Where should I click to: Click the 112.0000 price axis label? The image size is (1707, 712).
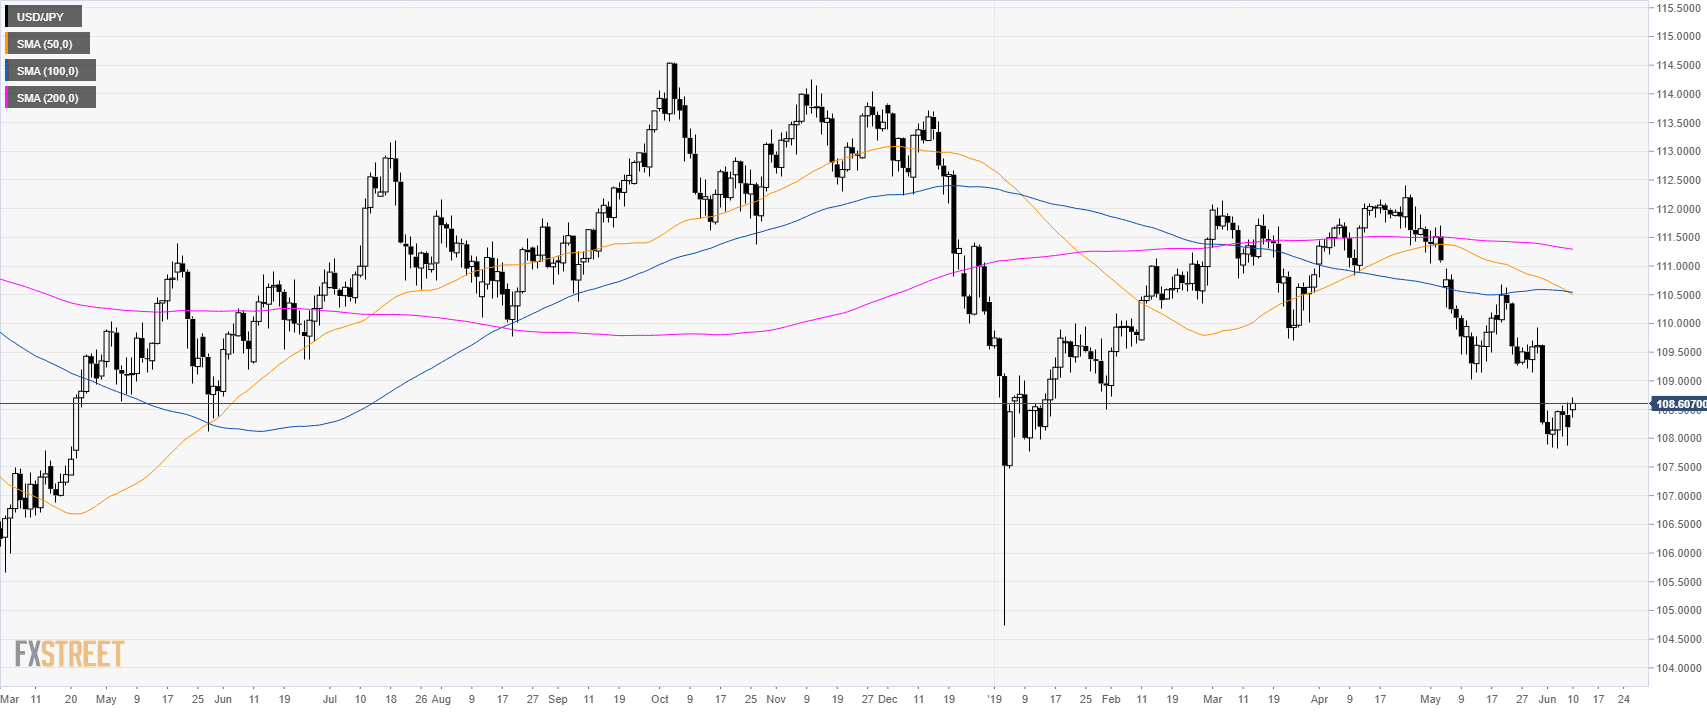coord(1677,209)
